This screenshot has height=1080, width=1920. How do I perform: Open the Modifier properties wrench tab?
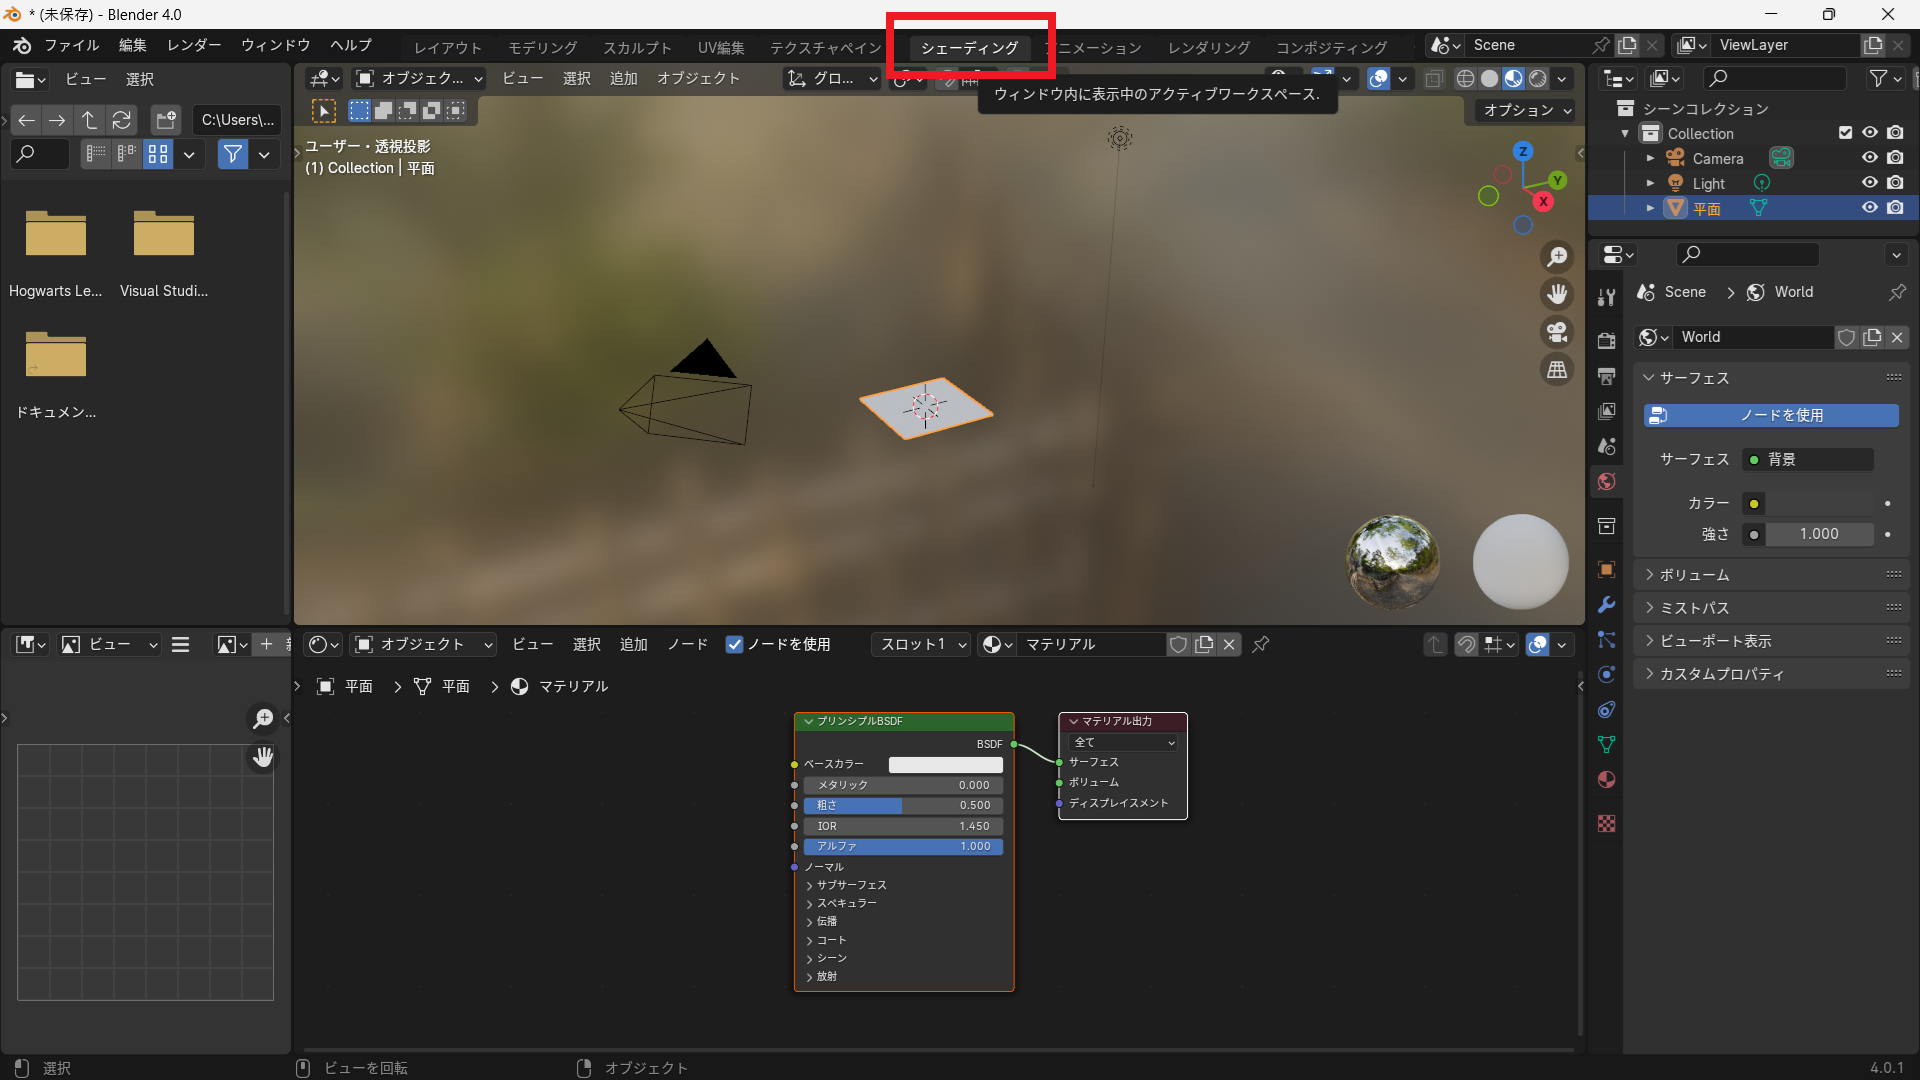click(x=1606, y=605)
